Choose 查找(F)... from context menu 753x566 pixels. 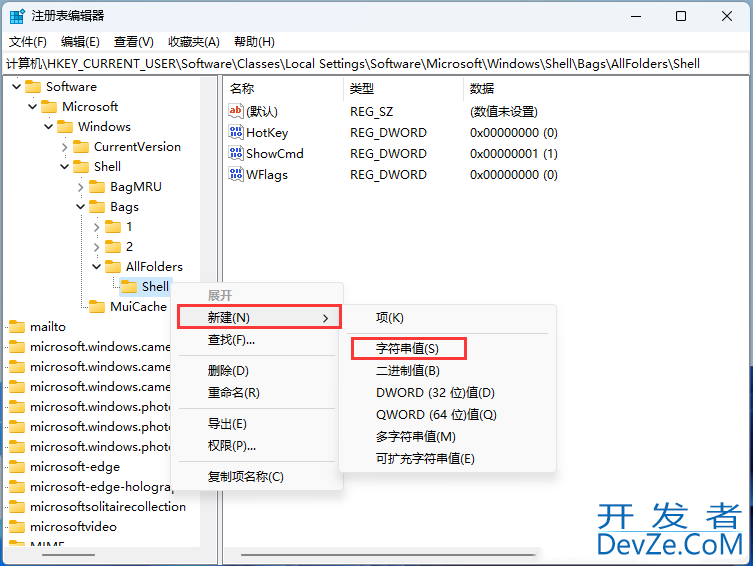click(x=257, y=340)
